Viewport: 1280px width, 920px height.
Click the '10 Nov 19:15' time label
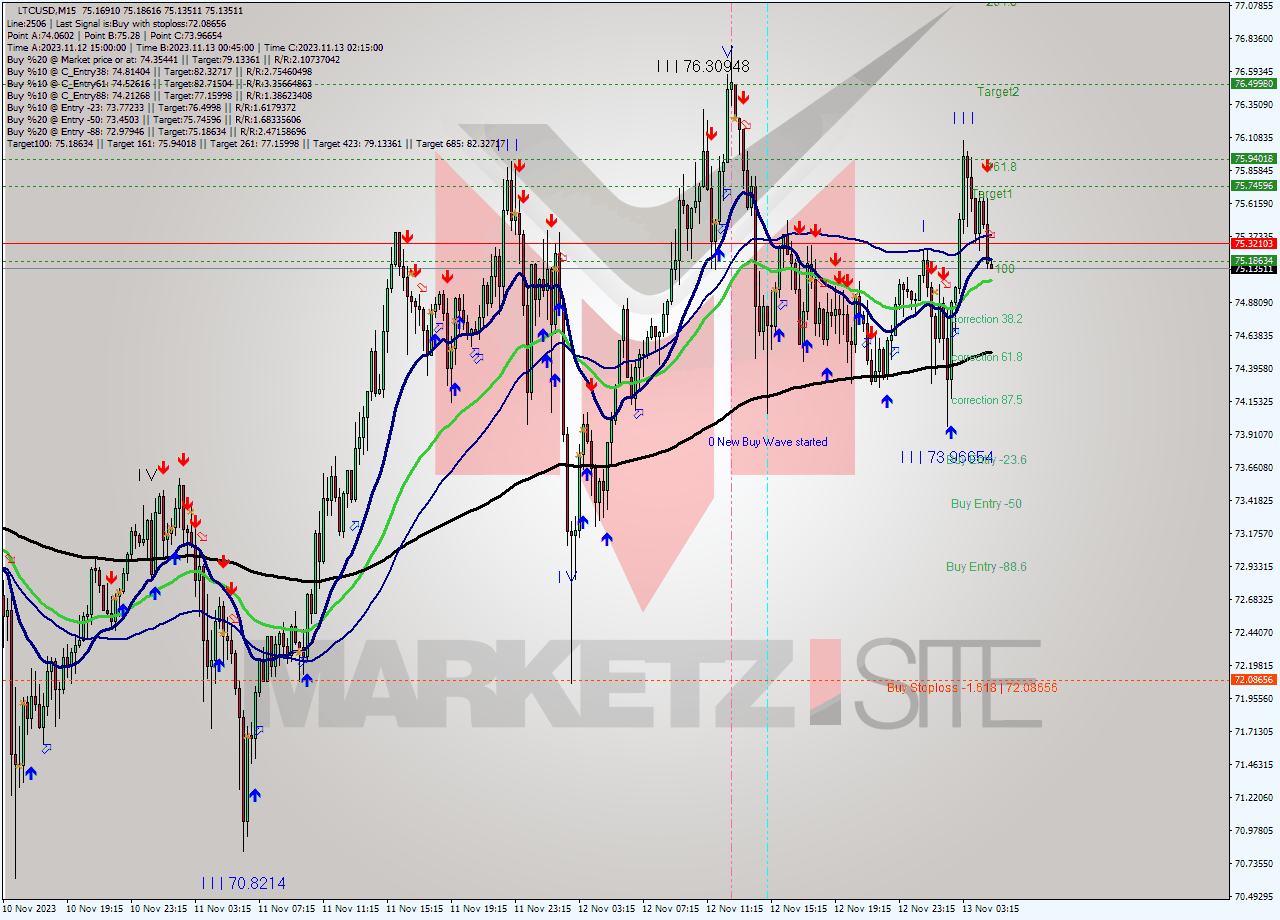pos(94,910)
